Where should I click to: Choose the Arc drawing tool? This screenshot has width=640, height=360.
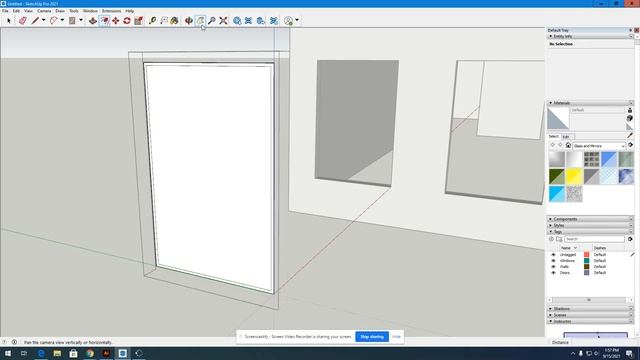pyautogui.click(x=53, y=20)
